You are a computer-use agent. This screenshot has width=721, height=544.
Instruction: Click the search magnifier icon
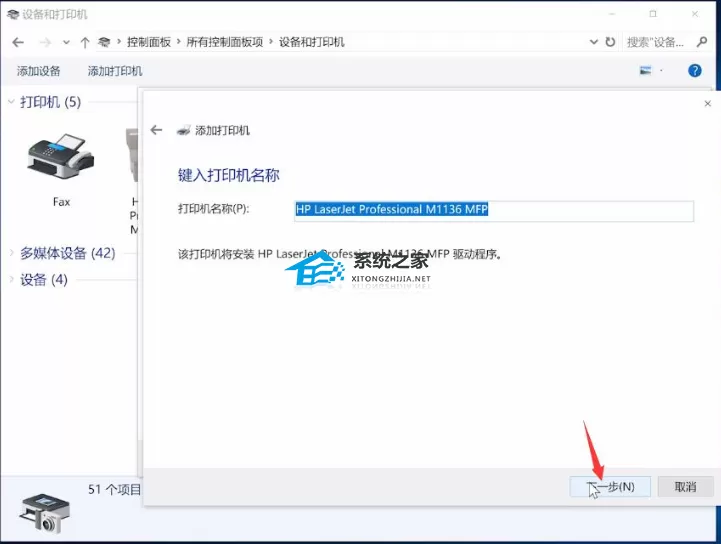coord(702,42)
